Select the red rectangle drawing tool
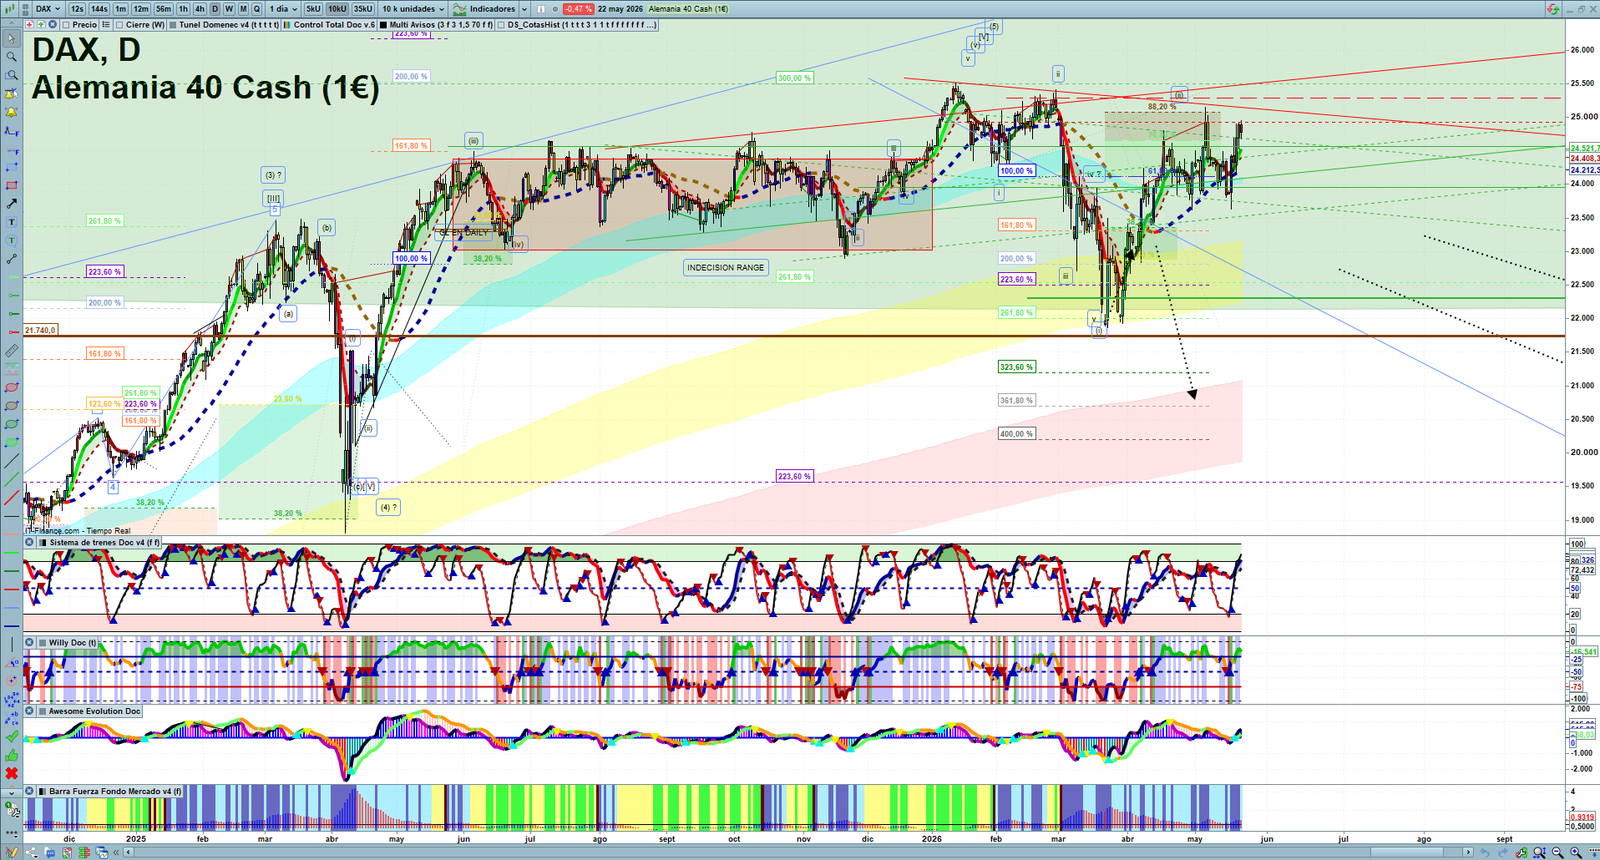 tap(11, 185)
